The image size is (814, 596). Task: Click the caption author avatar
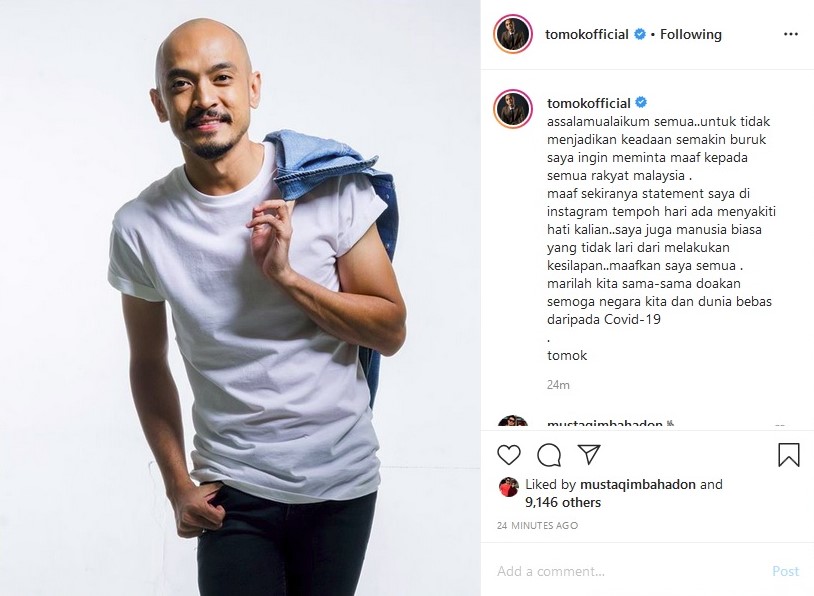point(513,109)
